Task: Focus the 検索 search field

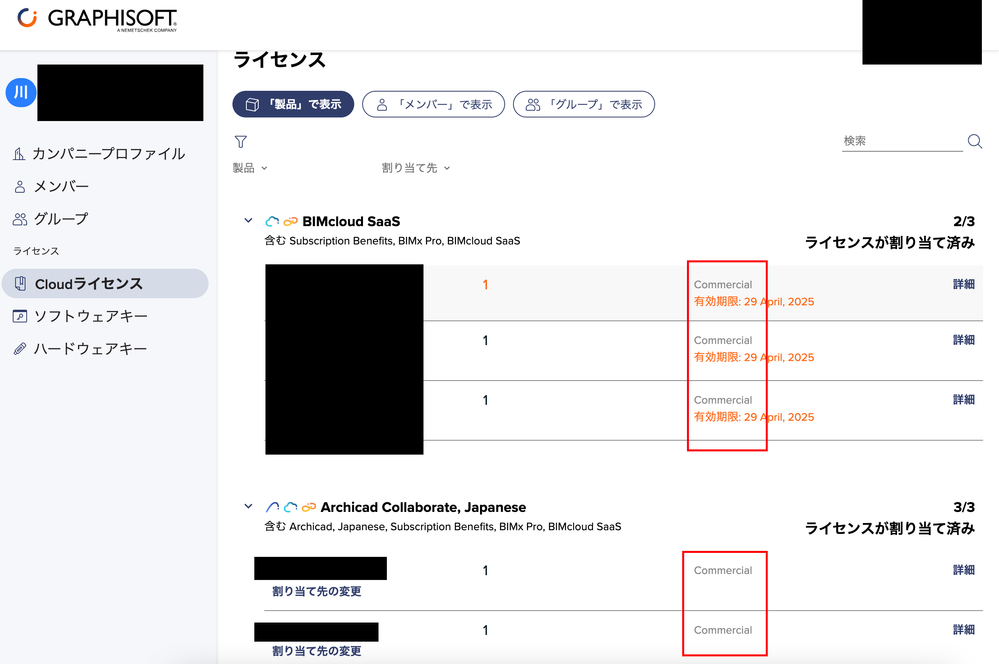Action: pyautogui.click(x=902, y=141)
